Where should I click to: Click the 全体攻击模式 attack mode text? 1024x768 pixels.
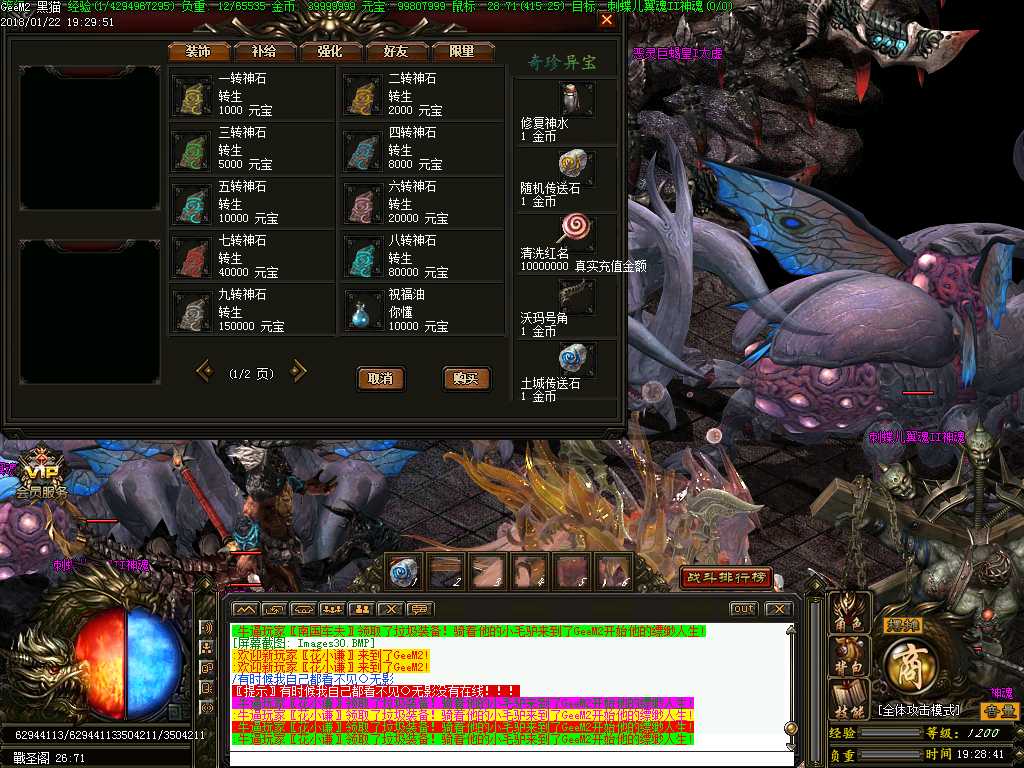tap(919, 710)
